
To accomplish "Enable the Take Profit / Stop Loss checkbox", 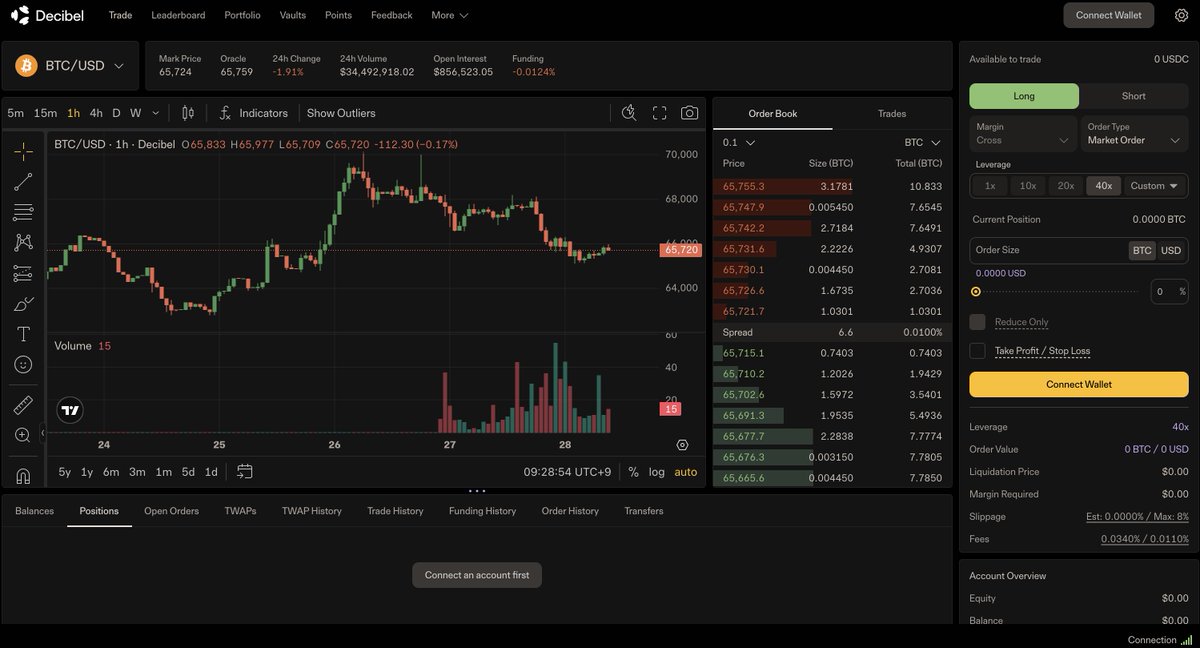I will point(977,351).
